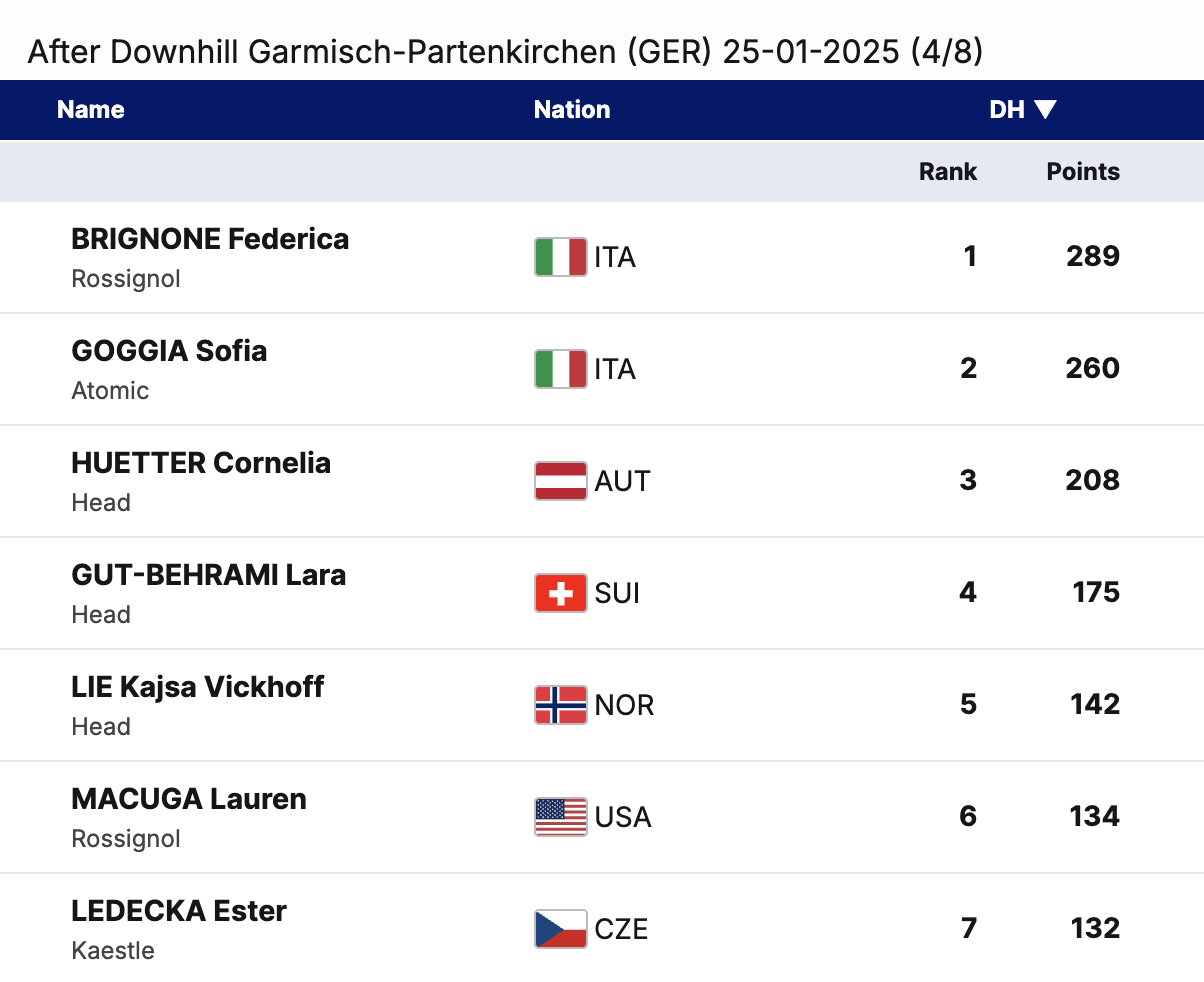
Task: Click the Czech flag icon
Action: tap(561, 929)
